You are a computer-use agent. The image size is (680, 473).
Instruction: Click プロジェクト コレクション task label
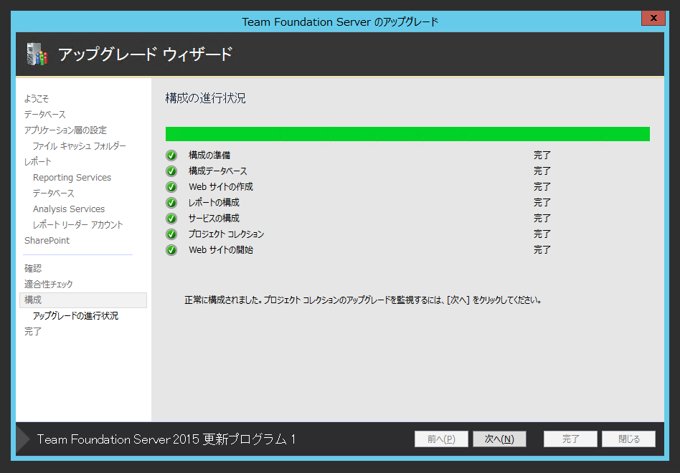pos(226,234)
